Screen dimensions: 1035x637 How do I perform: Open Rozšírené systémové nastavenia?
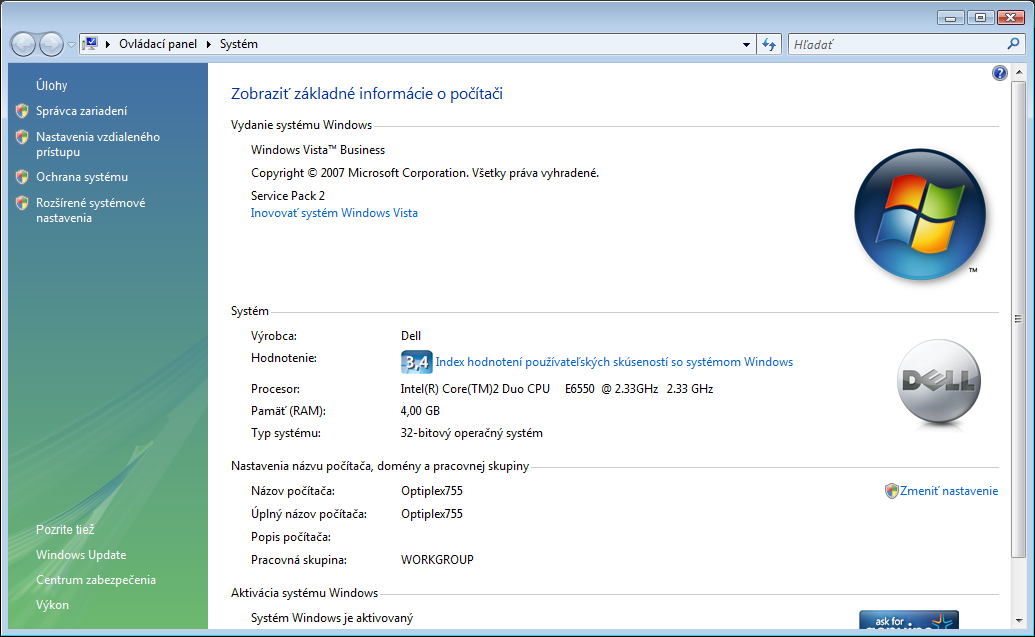pyautogui.click(x=90, y=210)
